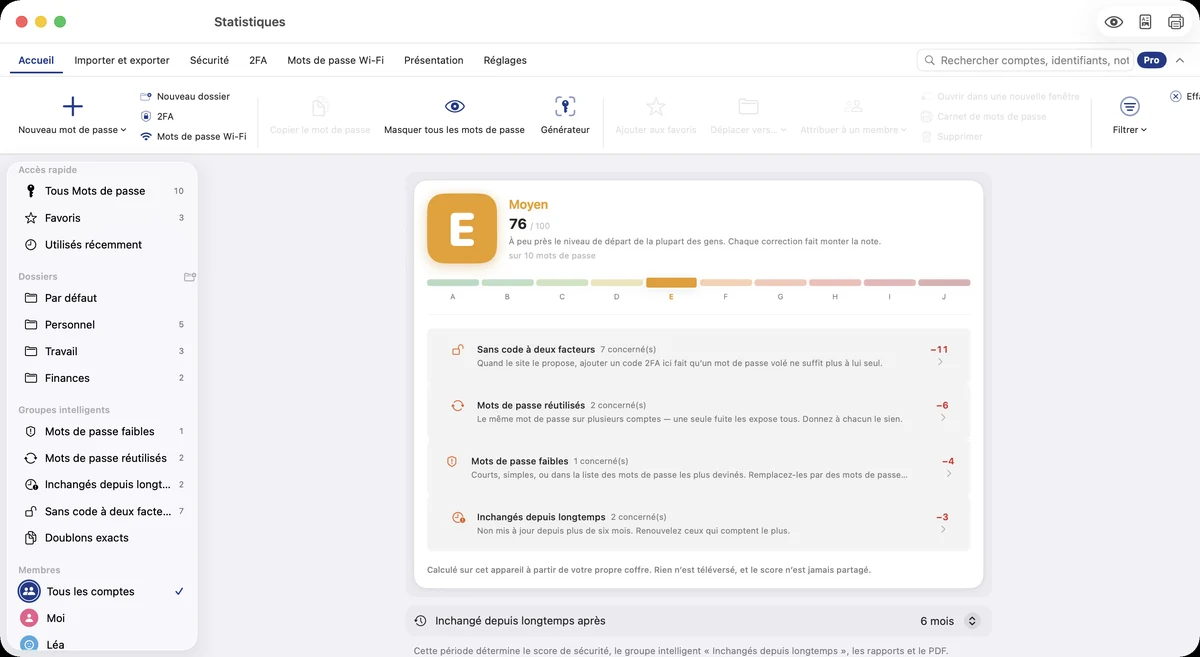Click Masquer tous les mots de passe eye icon
This screenshot has height=657, width=1200.
(454, 106)
